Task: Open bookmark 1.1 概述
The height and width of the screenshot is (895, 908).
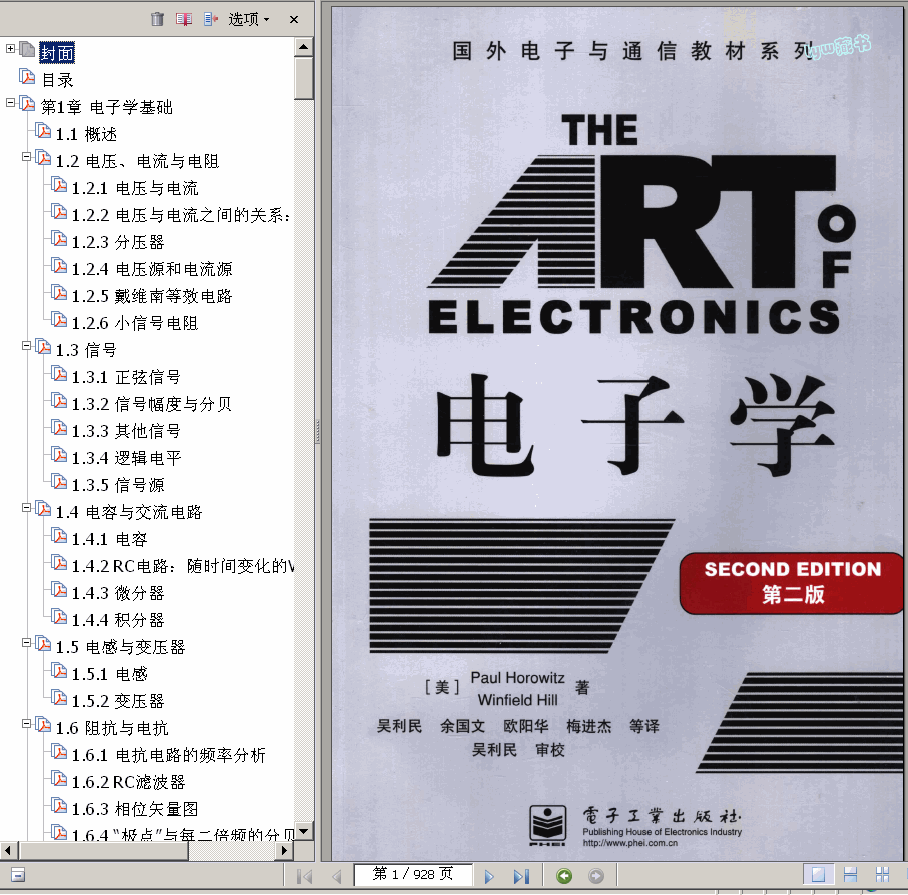Action: pyautogui.click(x=86, y=134)
